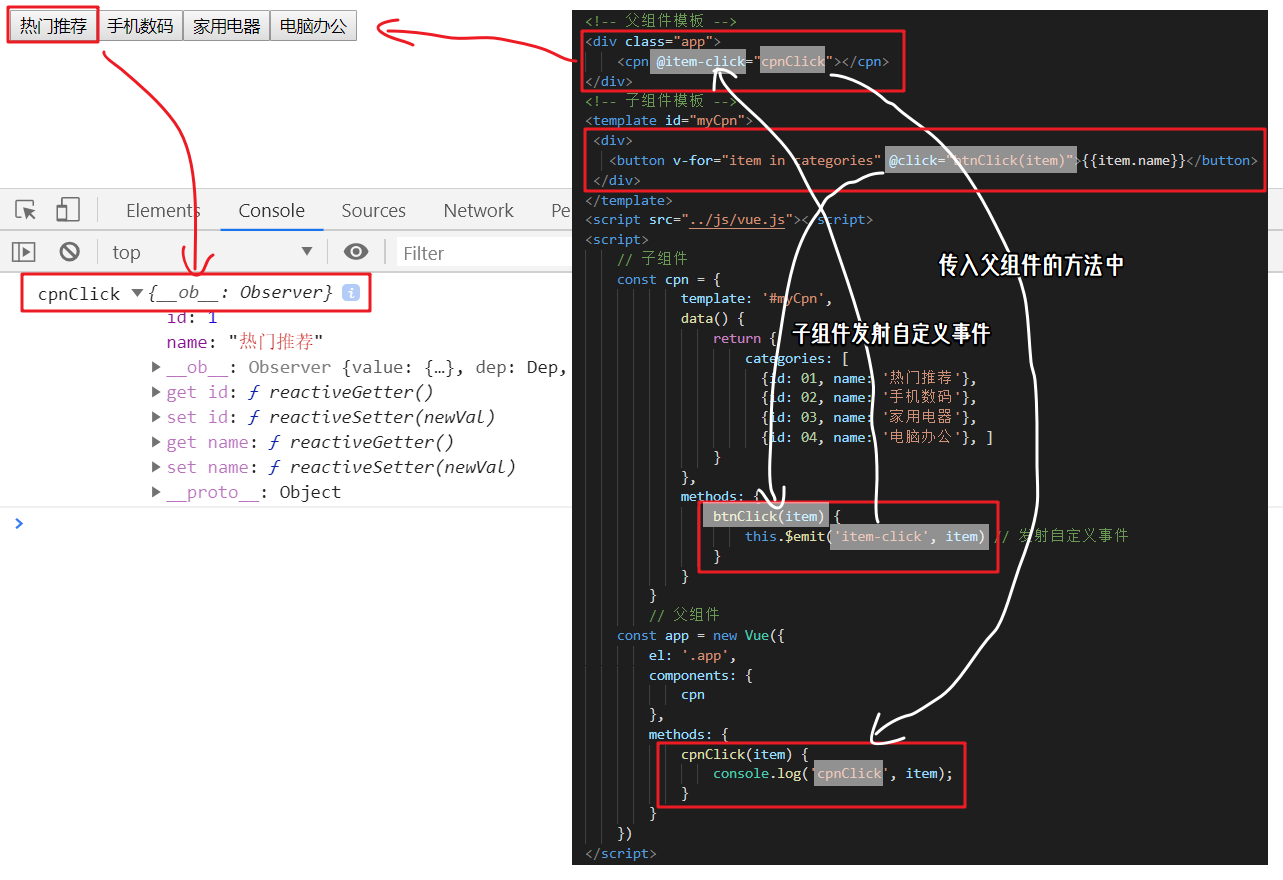Click the {__ob__: Observer} object preview
Screen dimensions: 1283x880
pyautogui.click(x=240, y=293)
